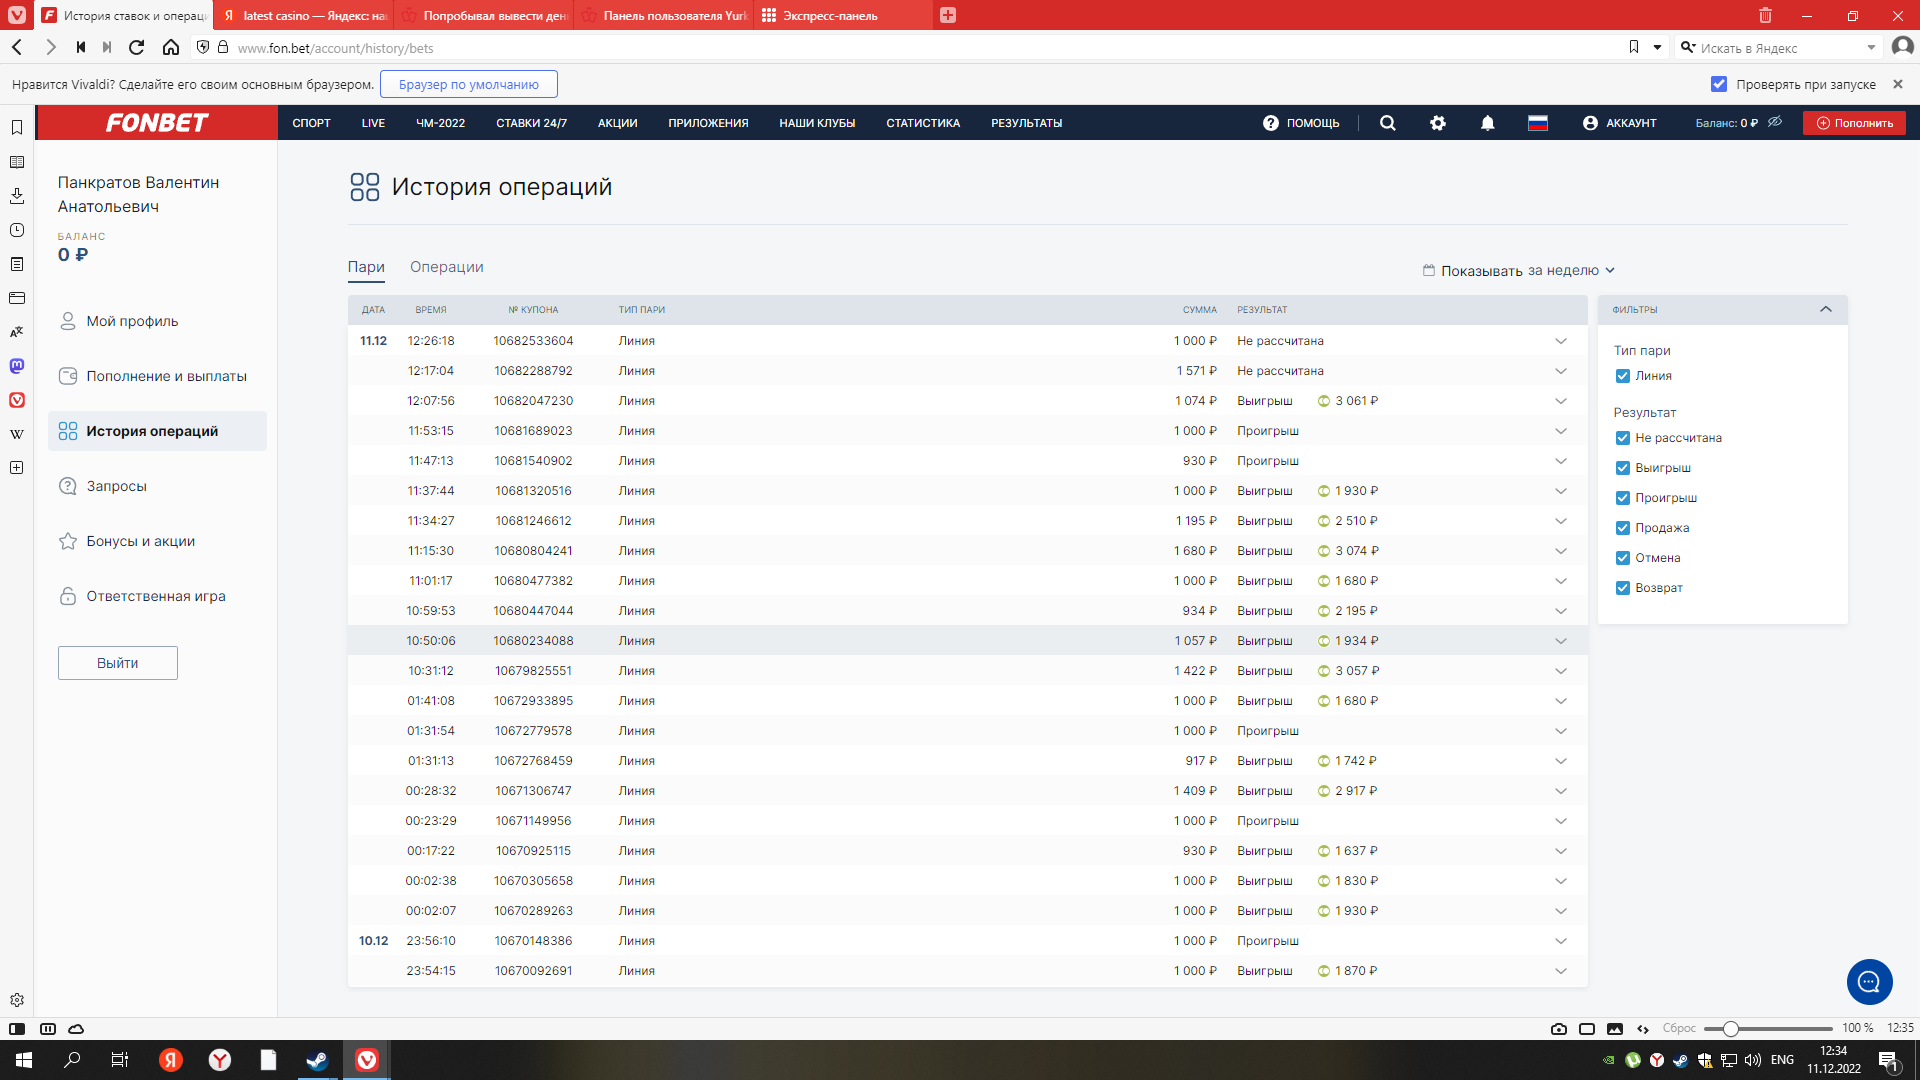
Task: Open the СТАТИСТИКА menu item
Action: click(x=922, y=123)
